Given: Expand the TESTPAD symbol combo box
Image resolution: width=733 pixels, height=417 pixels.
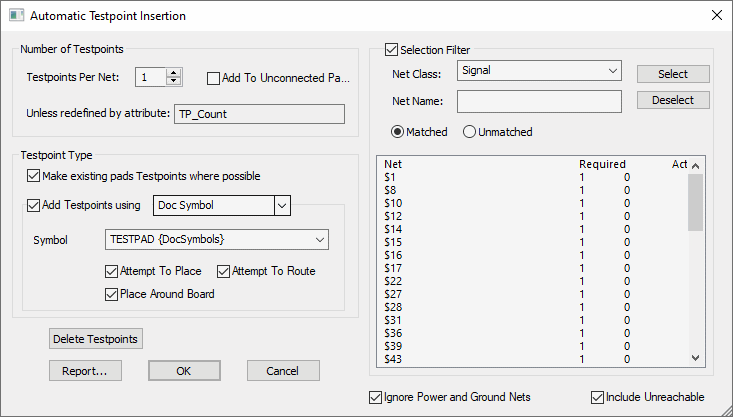Looking at the screenshot, I should (319, 240).
